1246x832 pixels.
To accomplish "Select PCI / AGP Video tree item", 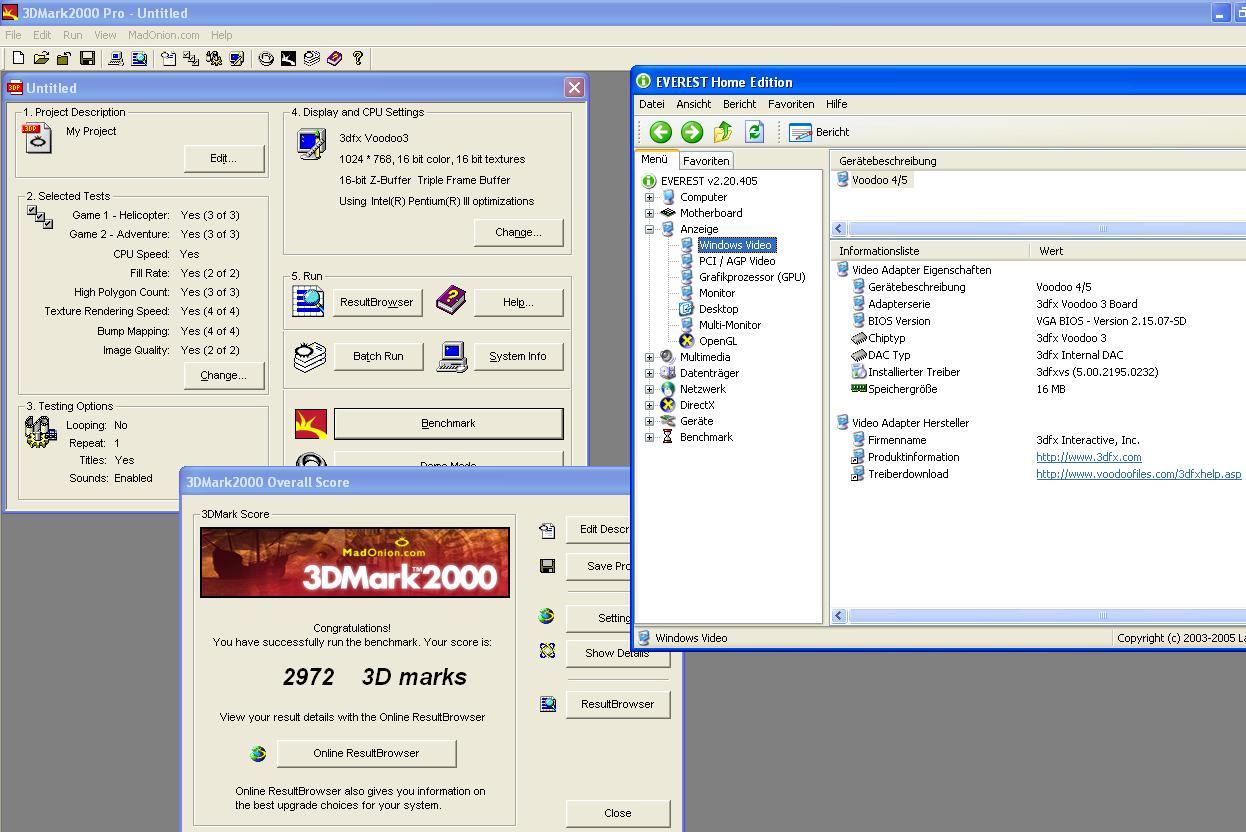I will point(737,261).
